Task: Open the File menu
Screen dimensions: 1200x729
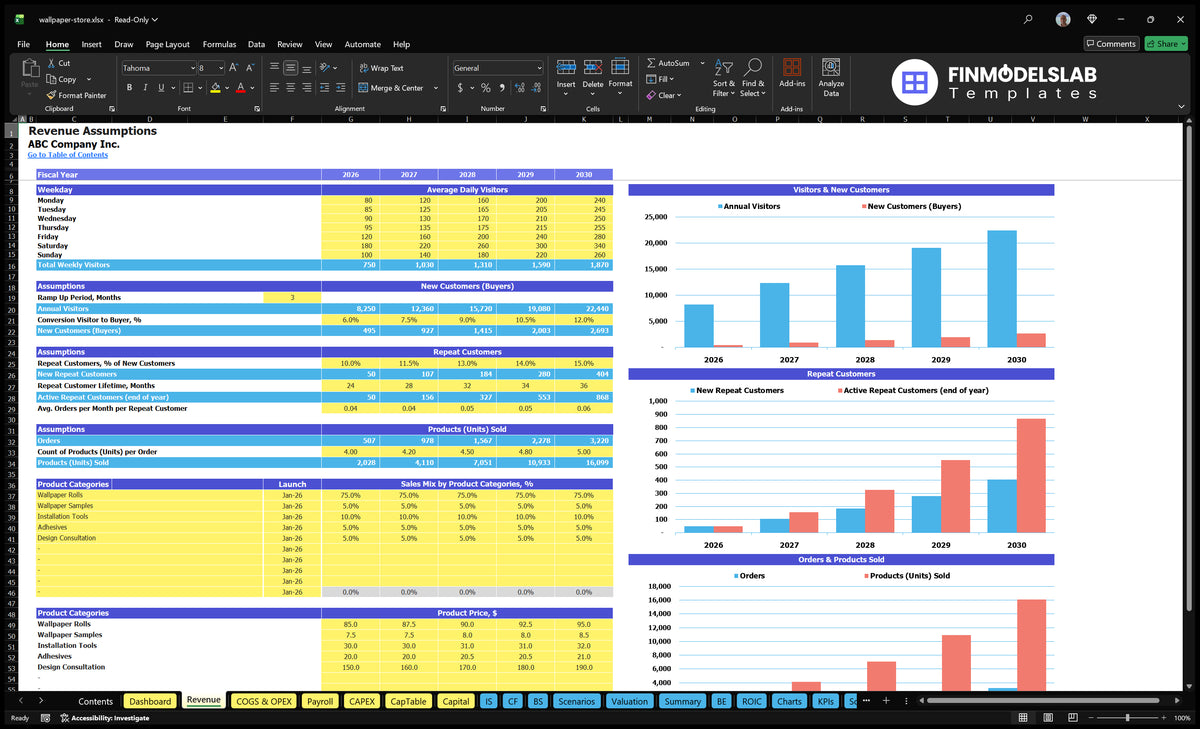Action: tap(23, 44)
